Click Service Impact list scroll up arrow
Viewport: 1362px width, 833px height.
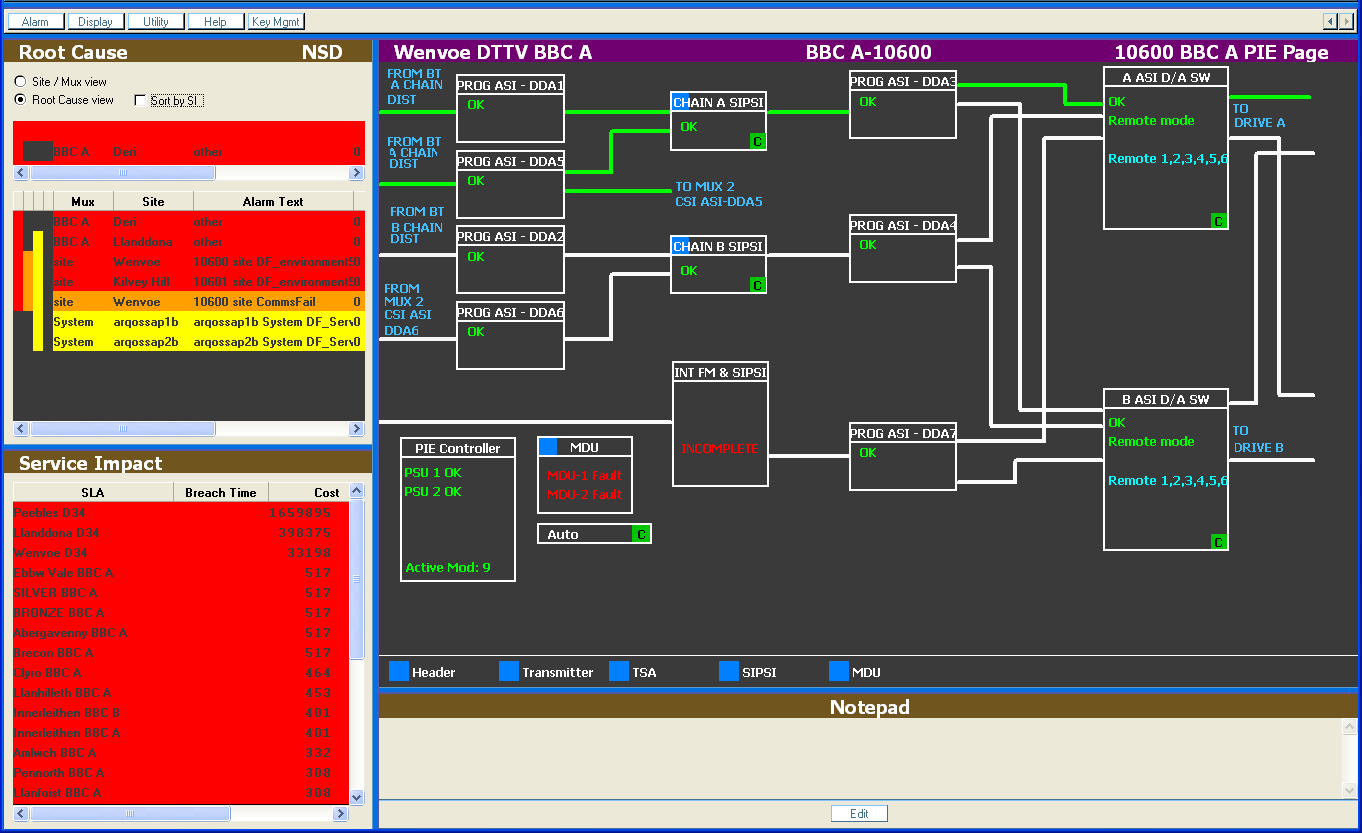coord(357,492)
